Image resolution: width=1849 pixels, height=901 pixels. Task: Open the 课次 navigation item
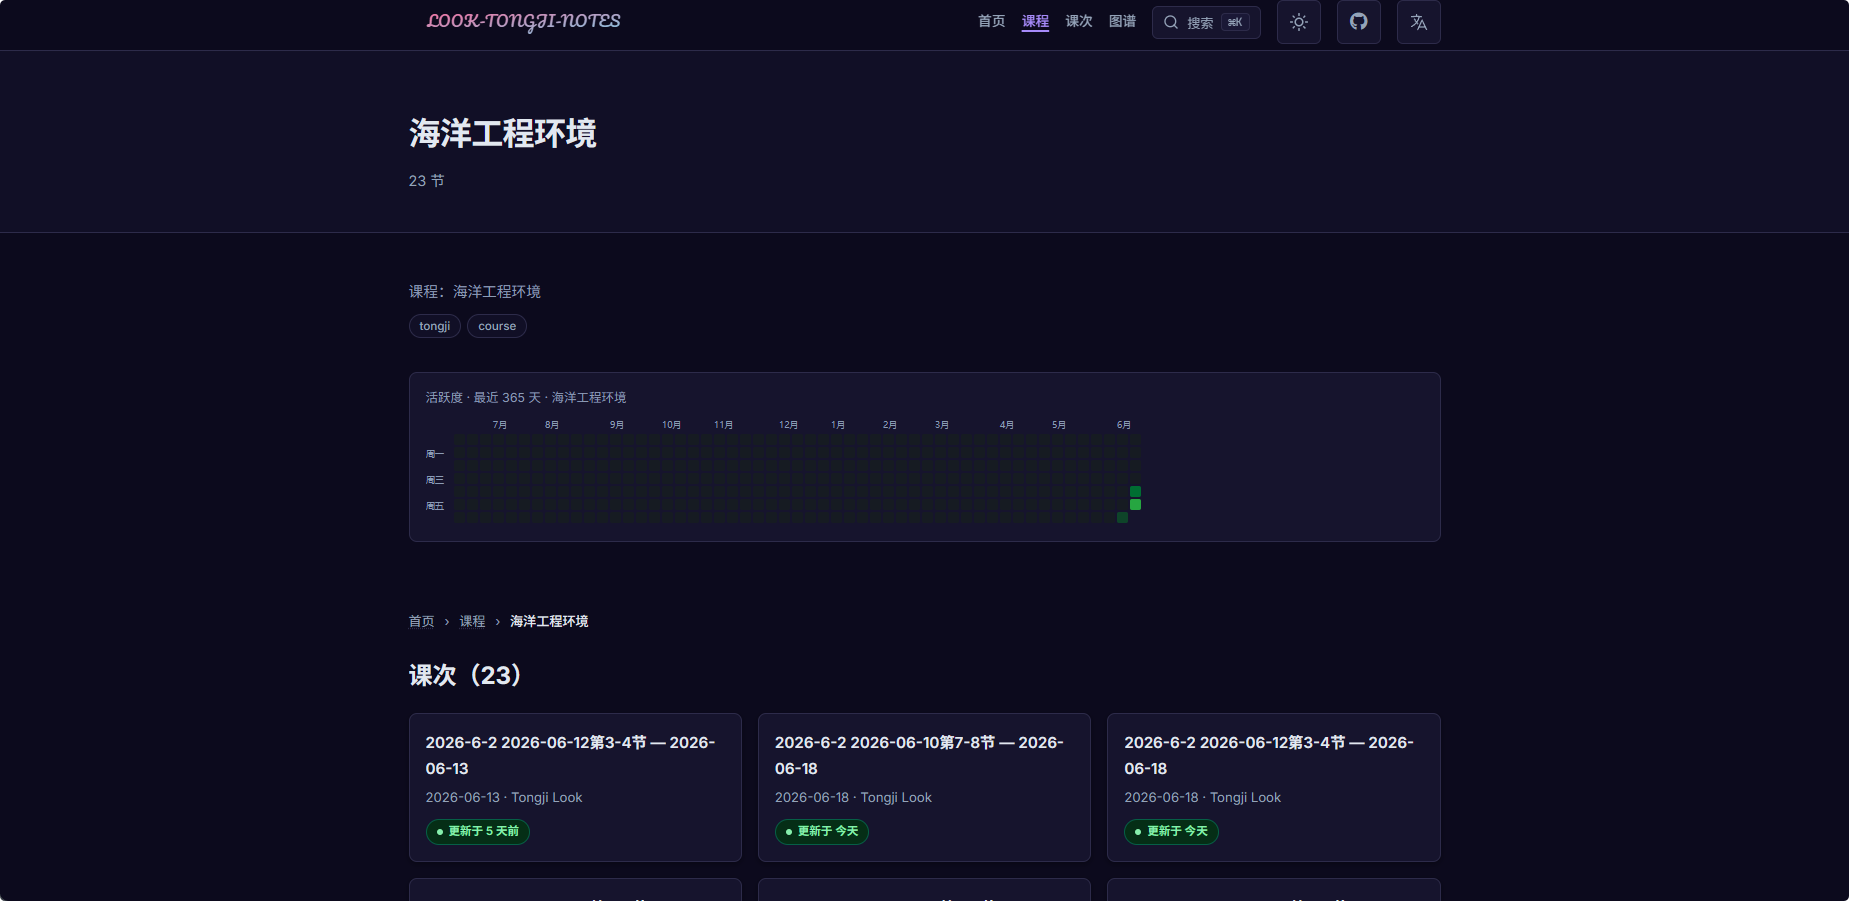point(1079,21)
